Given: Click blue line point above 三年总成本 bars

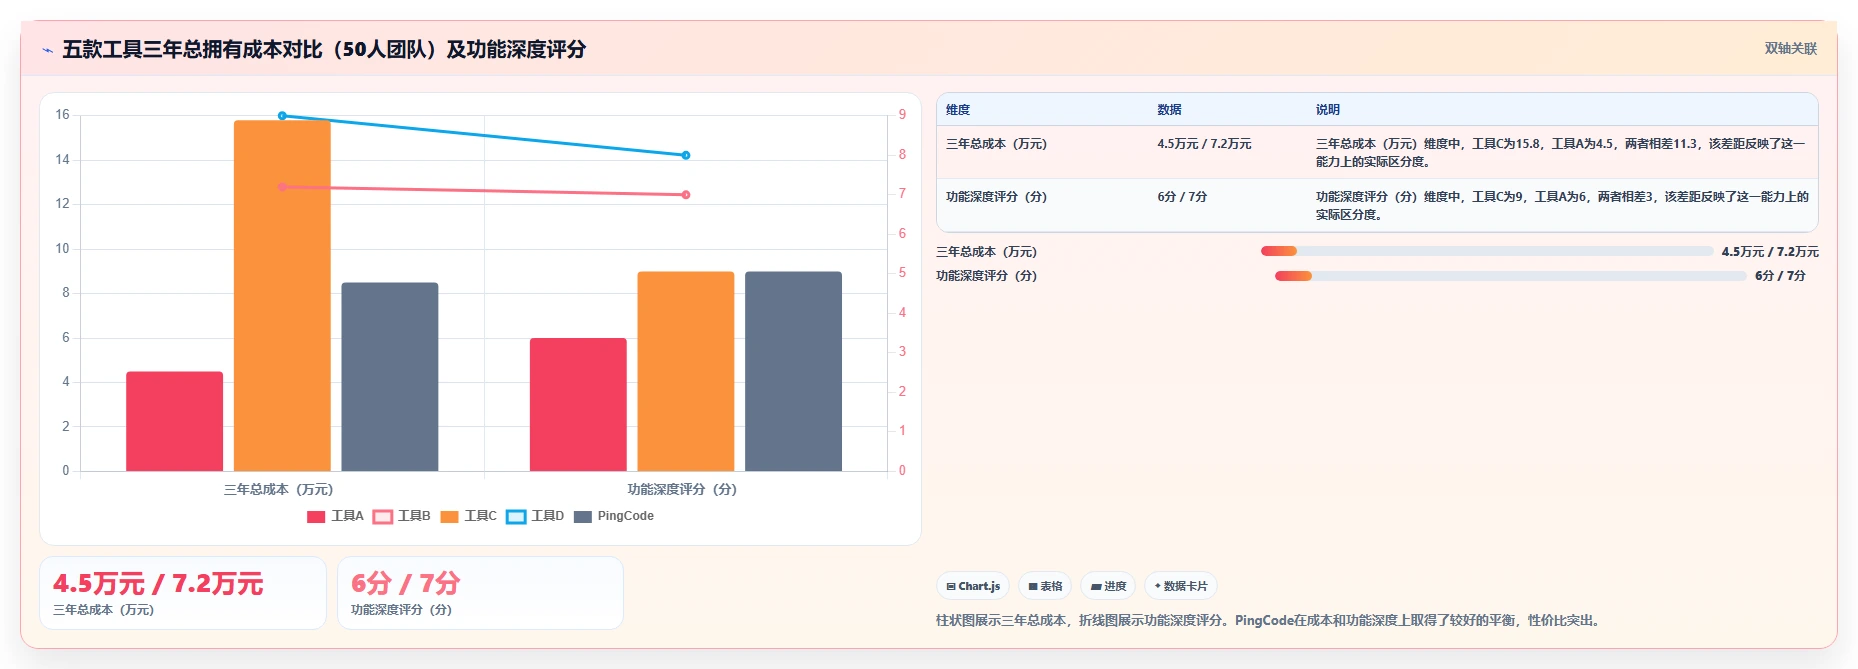Looking at the screenshot, I should tap(282, 116).
